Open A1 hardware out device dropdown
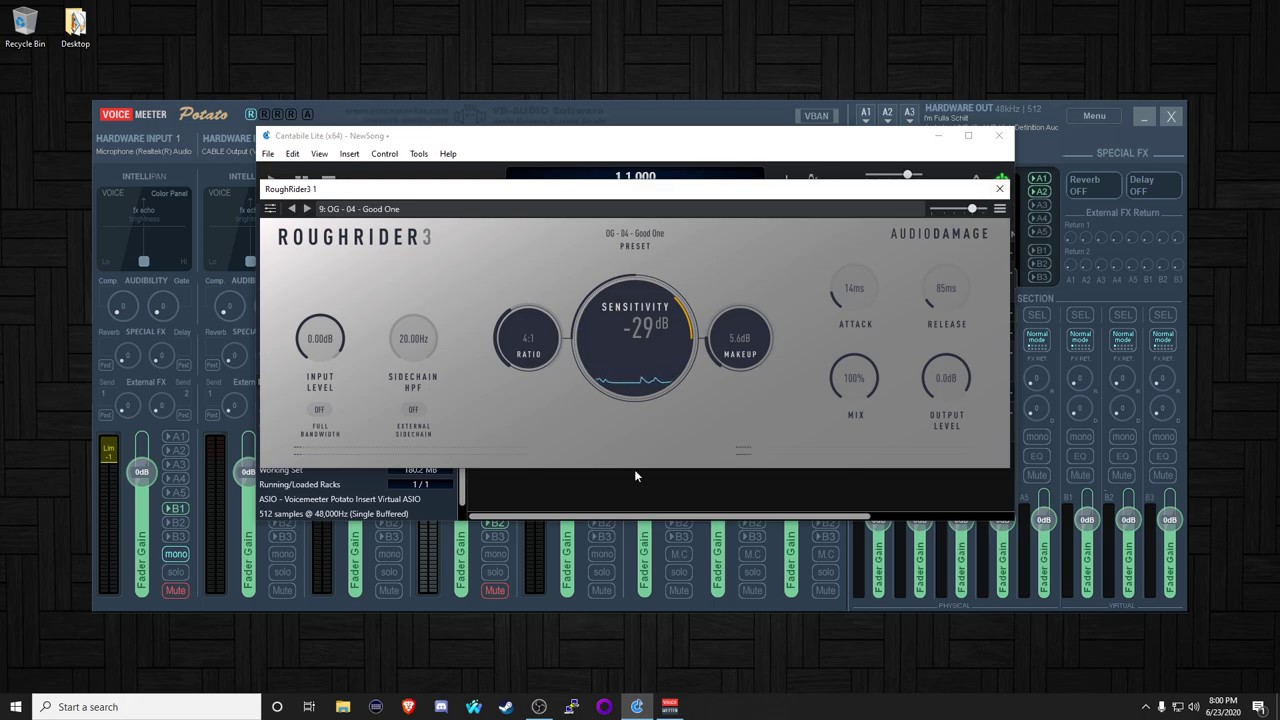 pyautogui.click(x=866, y=115)
